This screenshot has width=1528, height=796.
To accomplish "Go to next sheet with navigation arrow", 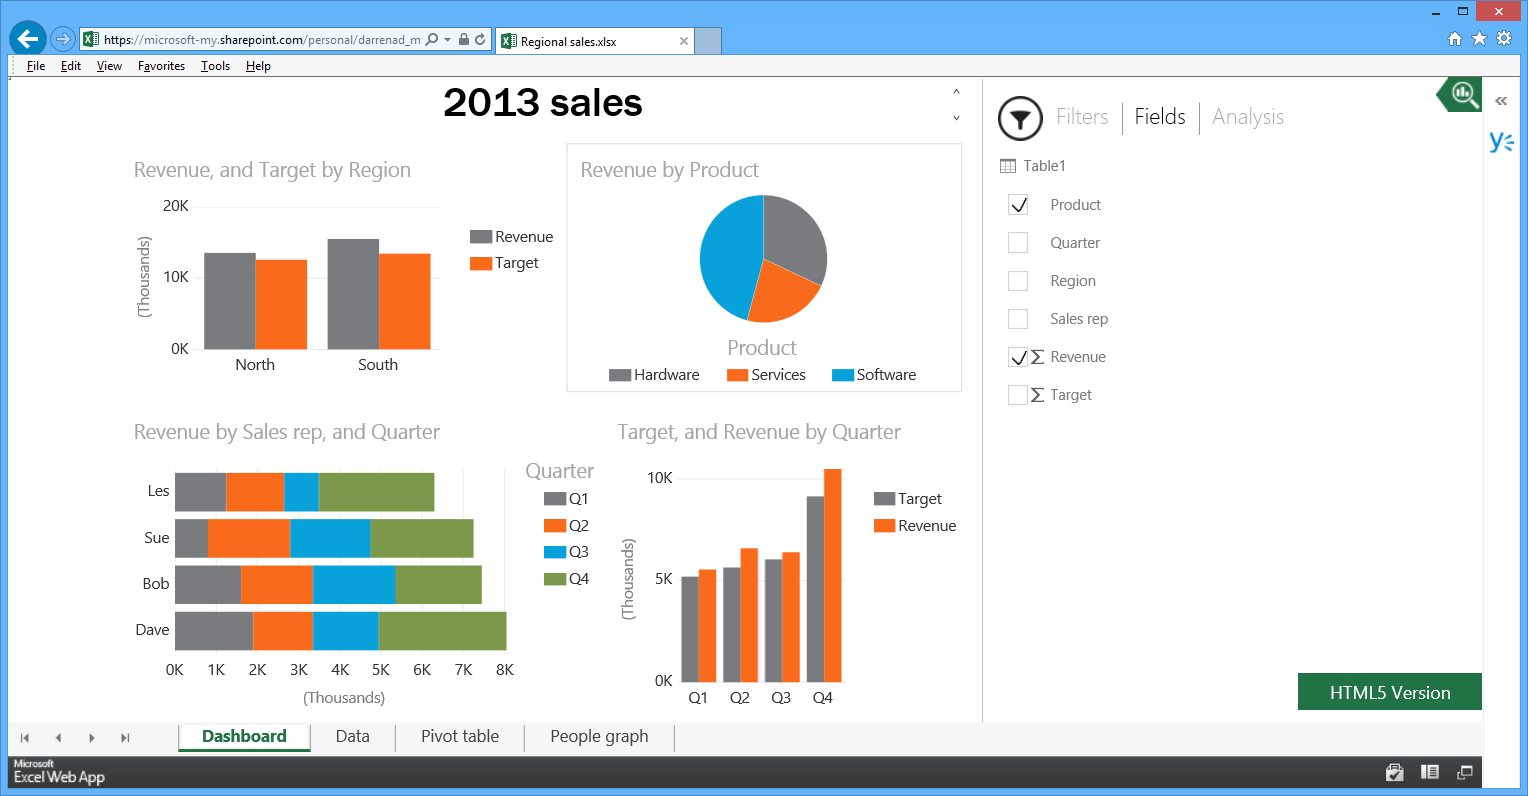I will pos(92,738).
